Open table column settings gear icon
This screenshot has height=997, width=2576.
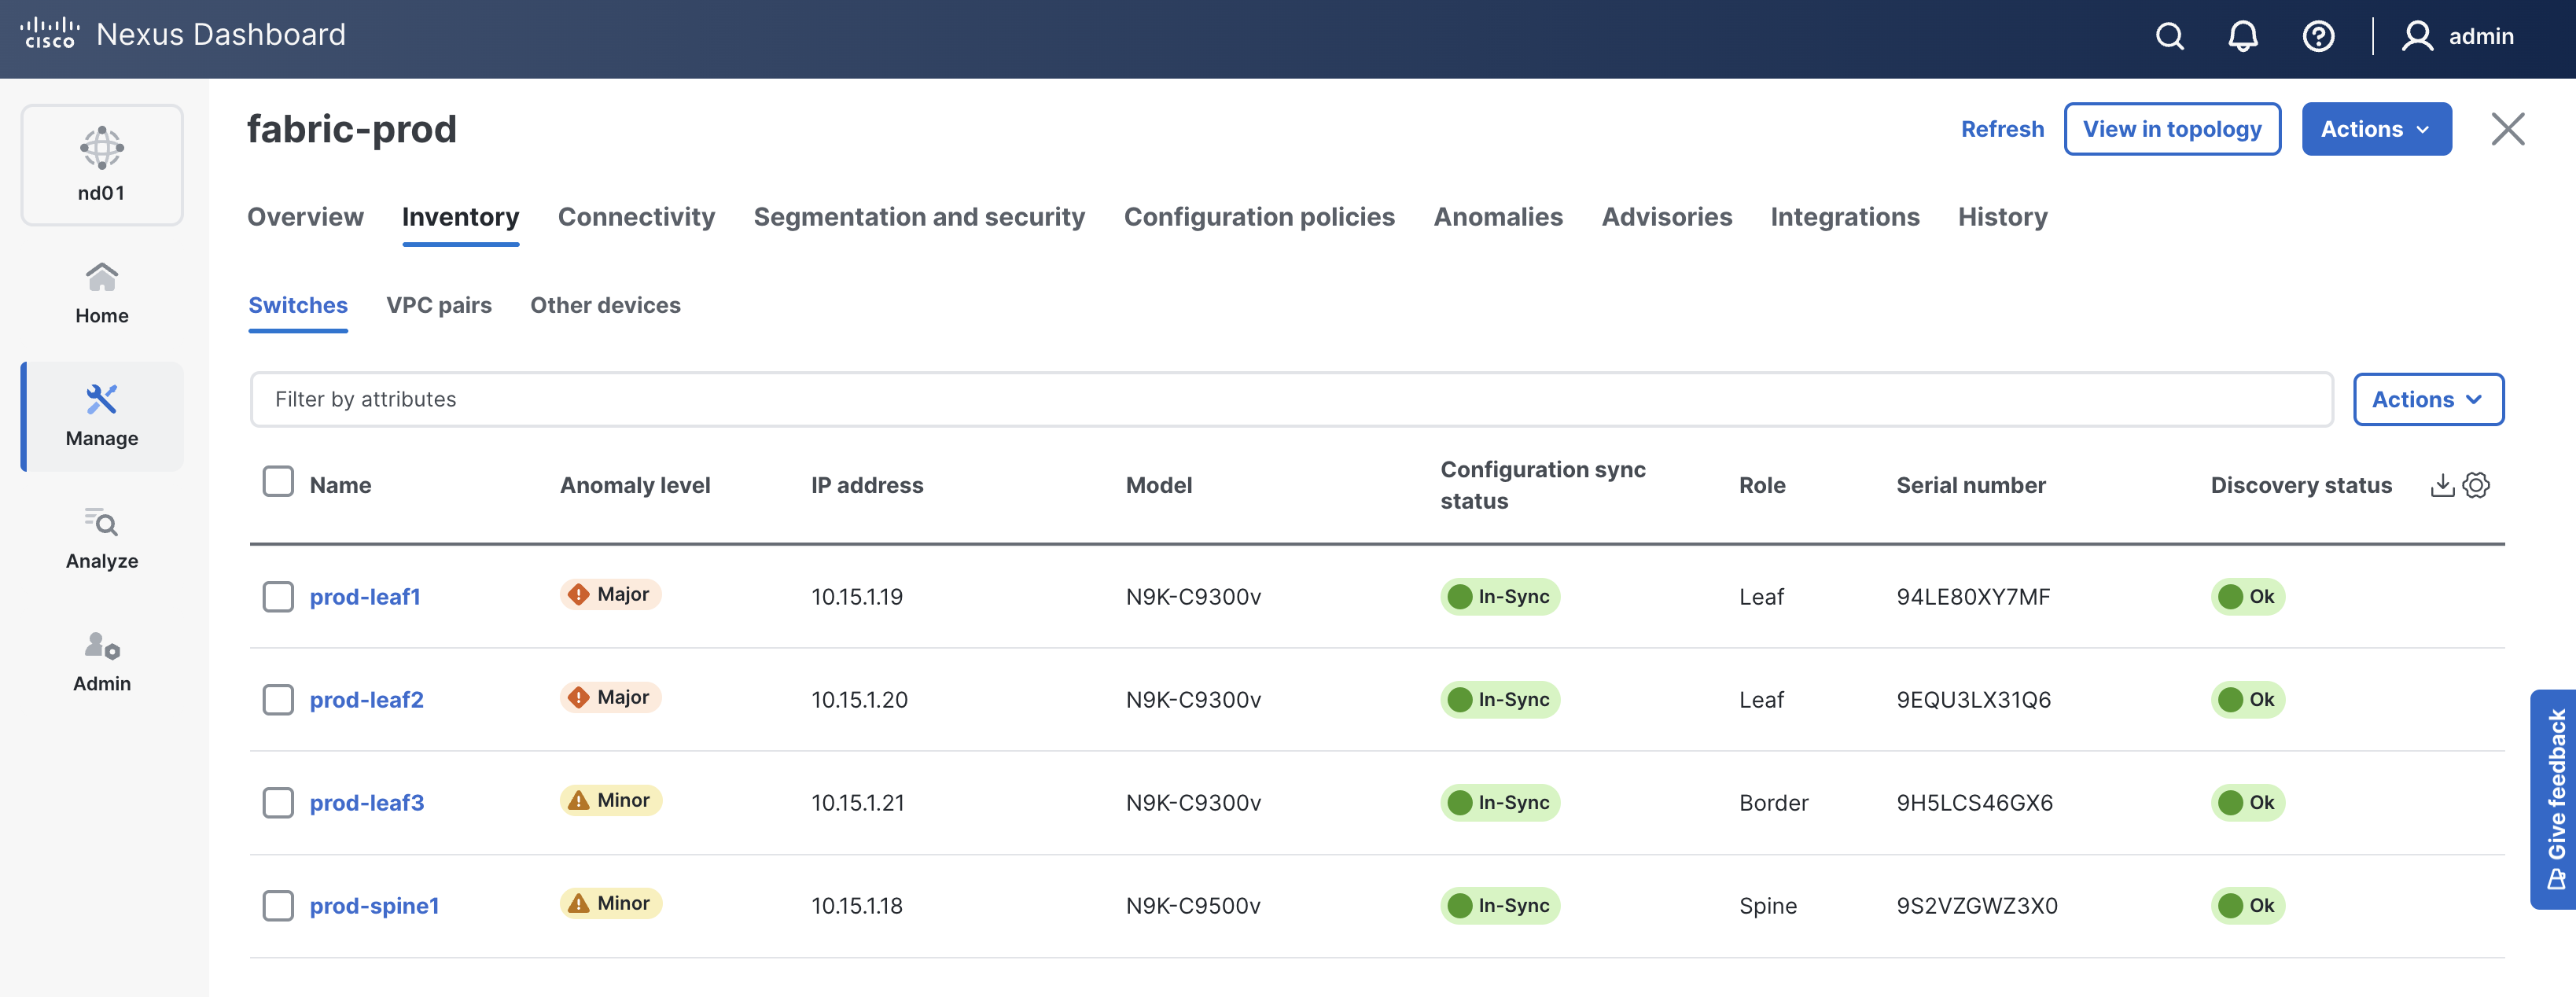point(2476,485)
